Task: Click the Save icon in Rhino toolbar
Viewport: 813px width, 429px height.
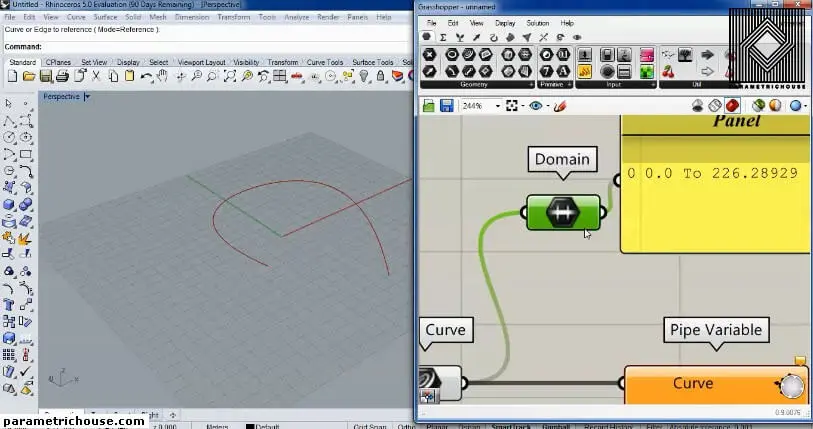Action: [45, 76]
